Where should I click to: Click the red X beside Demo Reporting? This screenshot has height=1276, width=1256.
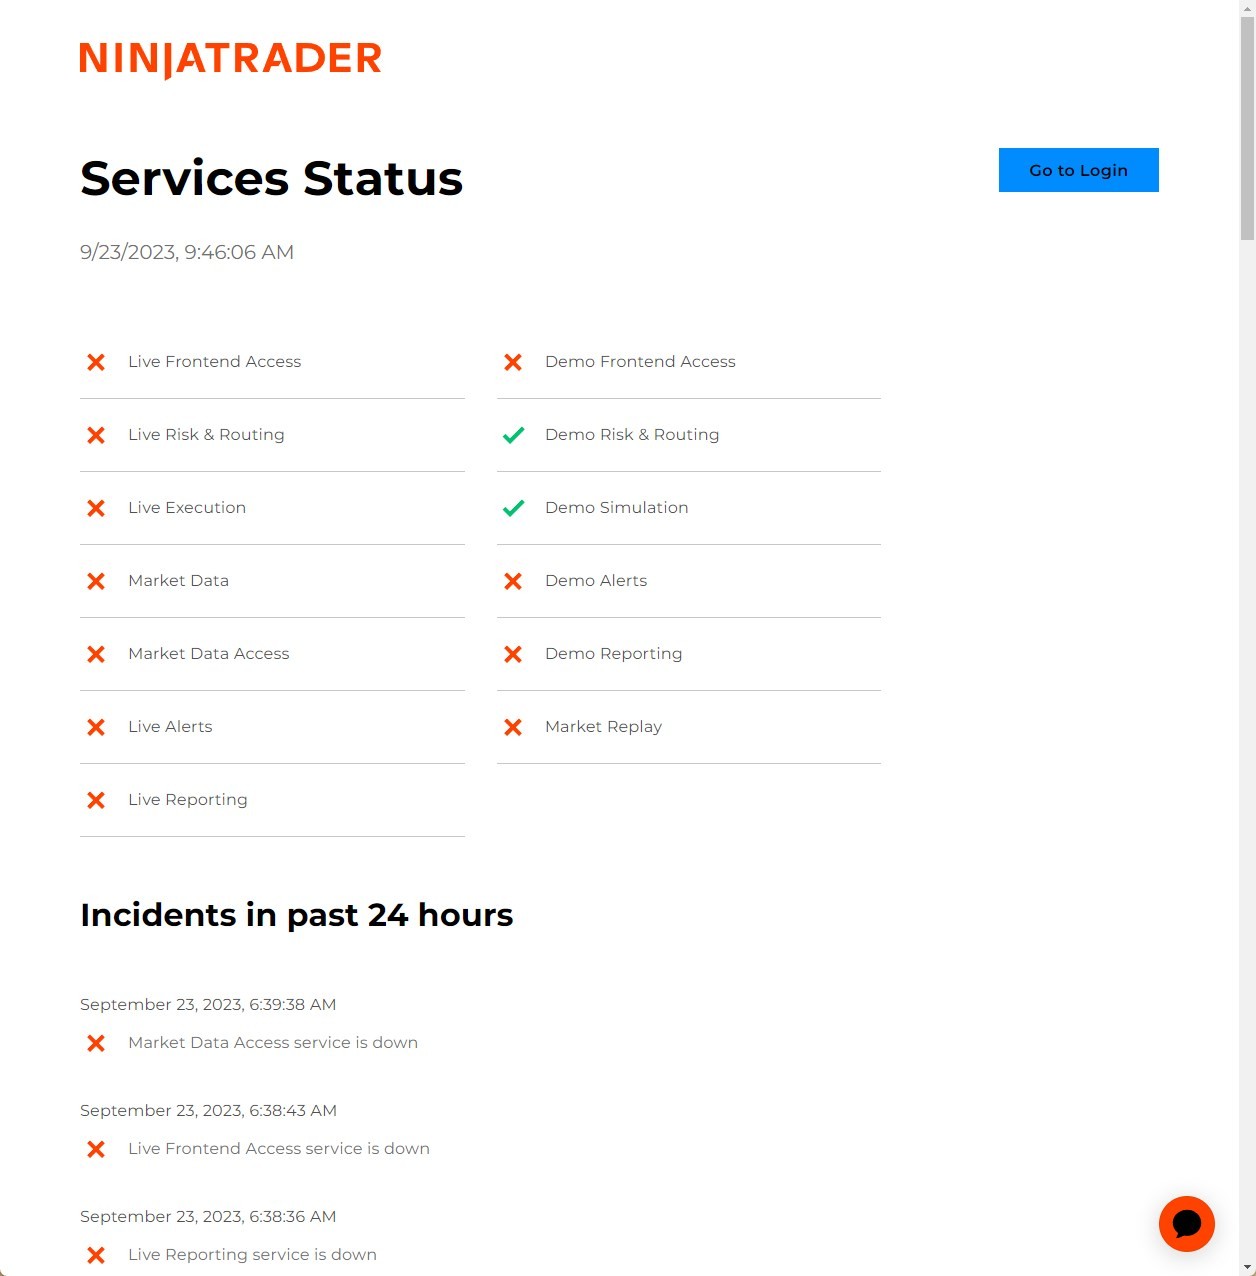pos(513,654)
